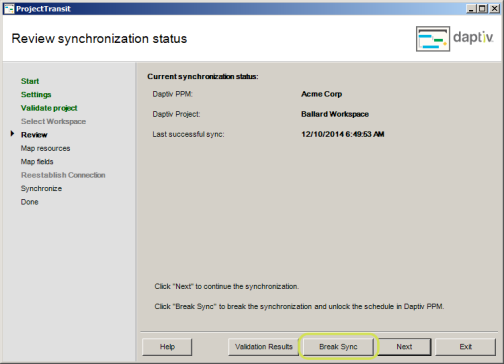Image resolution: width=504 pixels, height=364 pixels.
Task: Open the Validate project step
Action: point(49,108)
